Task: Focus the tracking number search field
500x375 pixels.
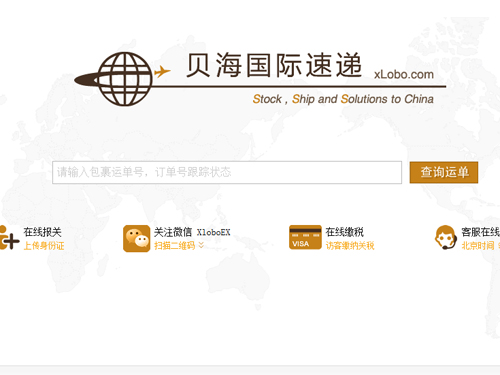Action: coord(227,172)
